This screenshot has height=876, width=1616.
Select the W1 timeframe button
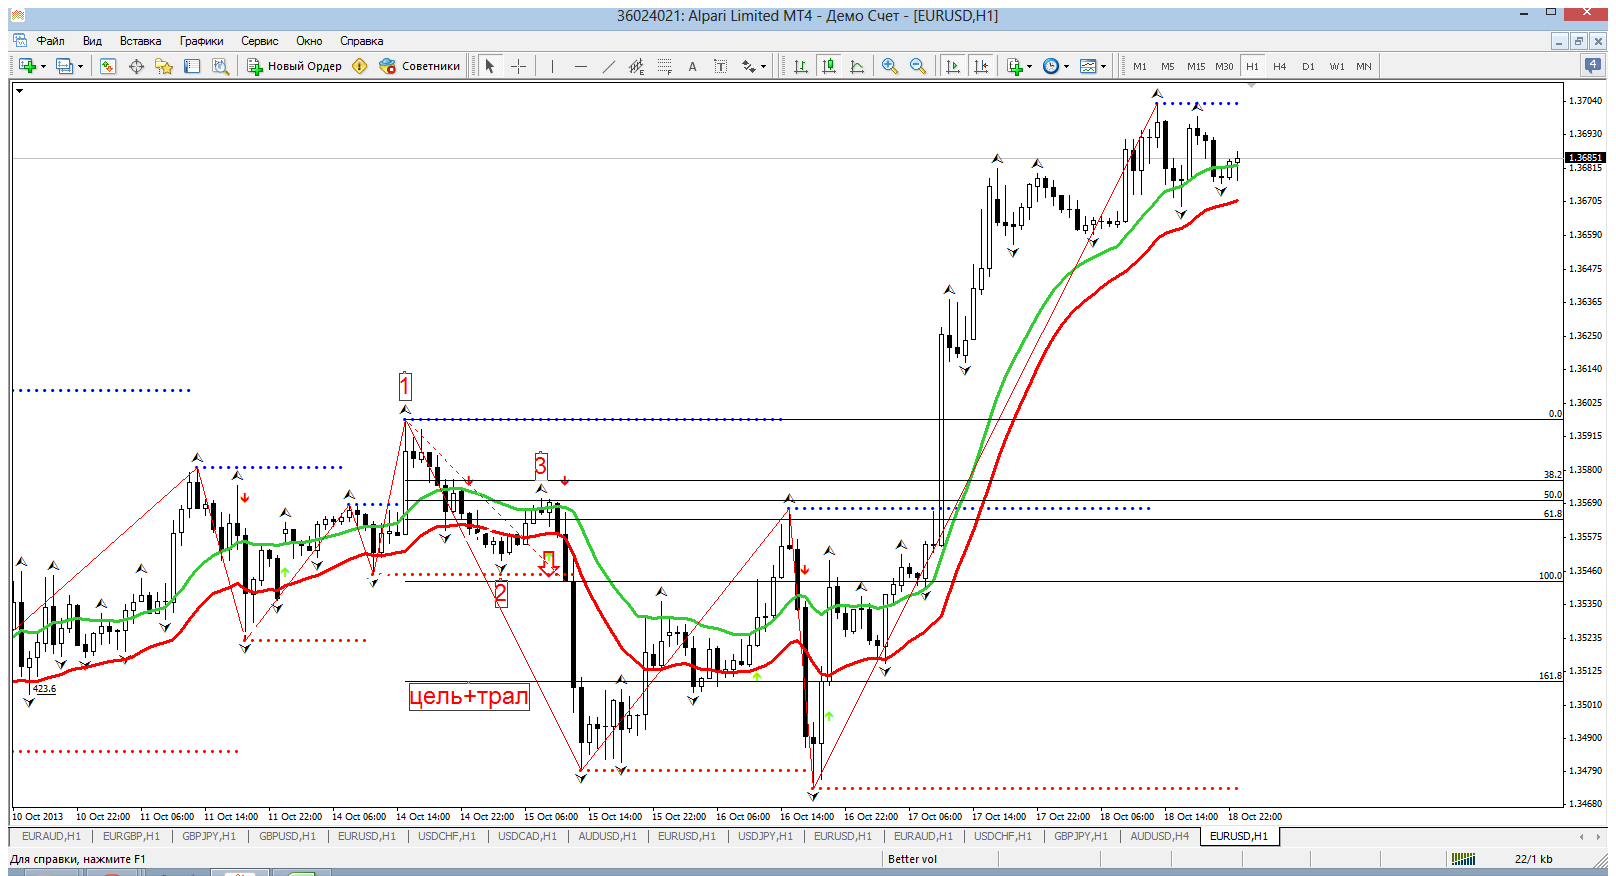[1337, 66]
